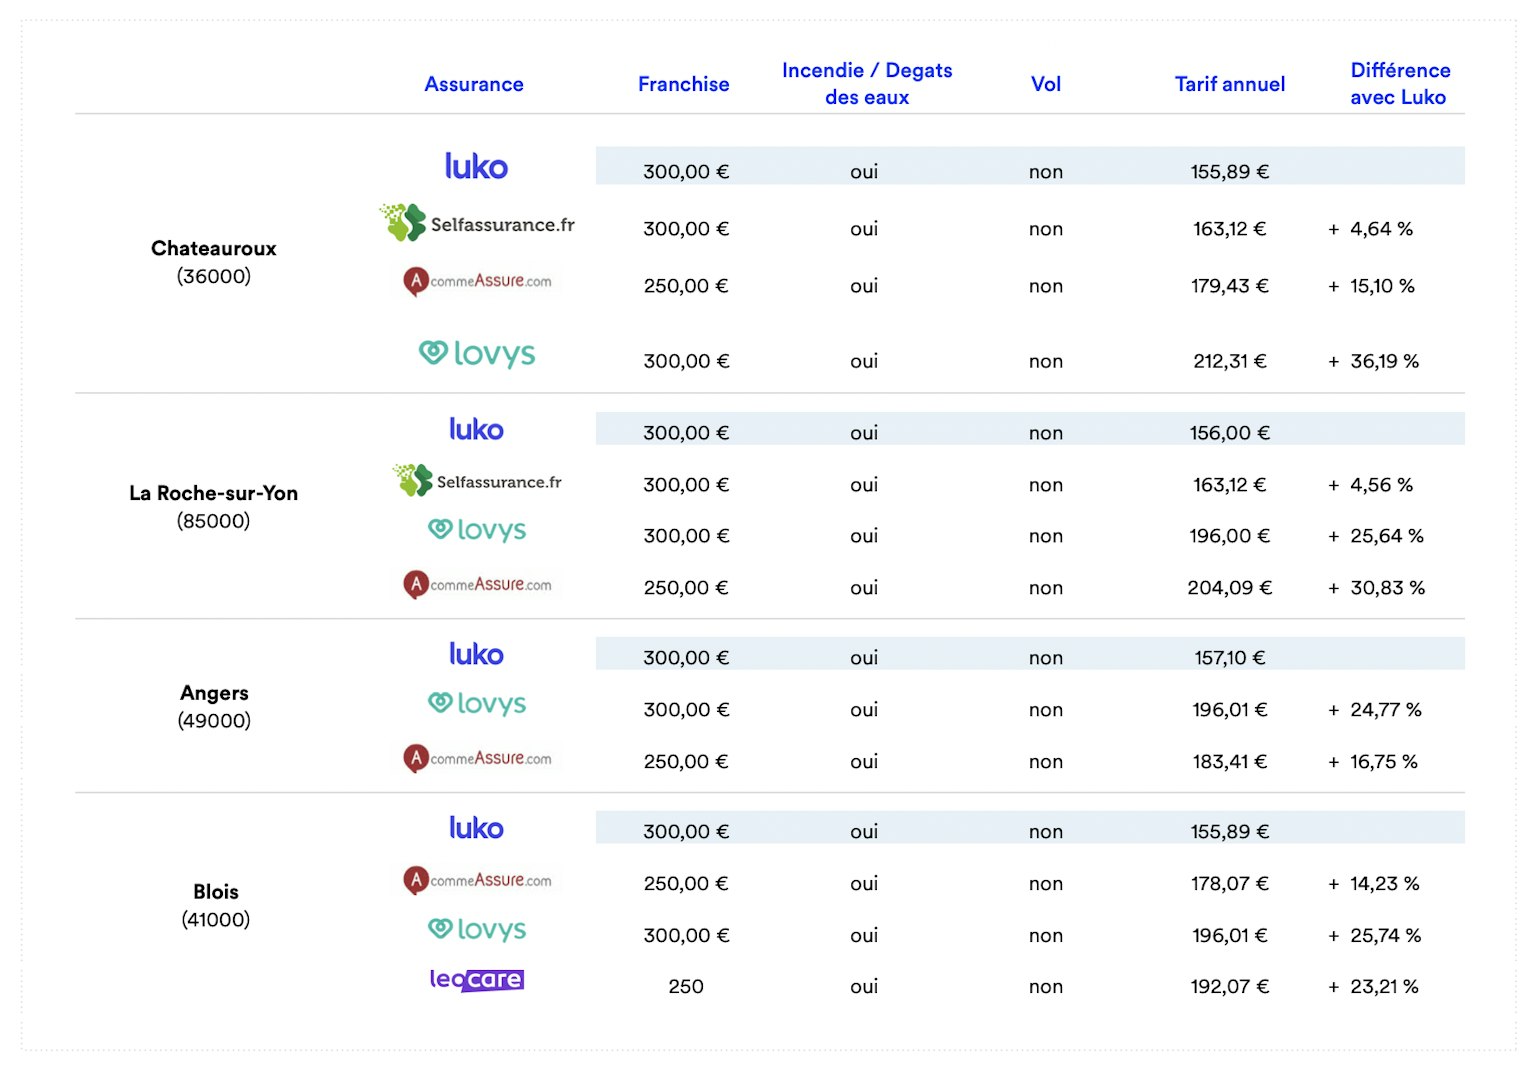The height and width of the screenshot is (1071, 1536).
Task: Choose the Luko logo in the Blois section
Action: pos(476,828)
